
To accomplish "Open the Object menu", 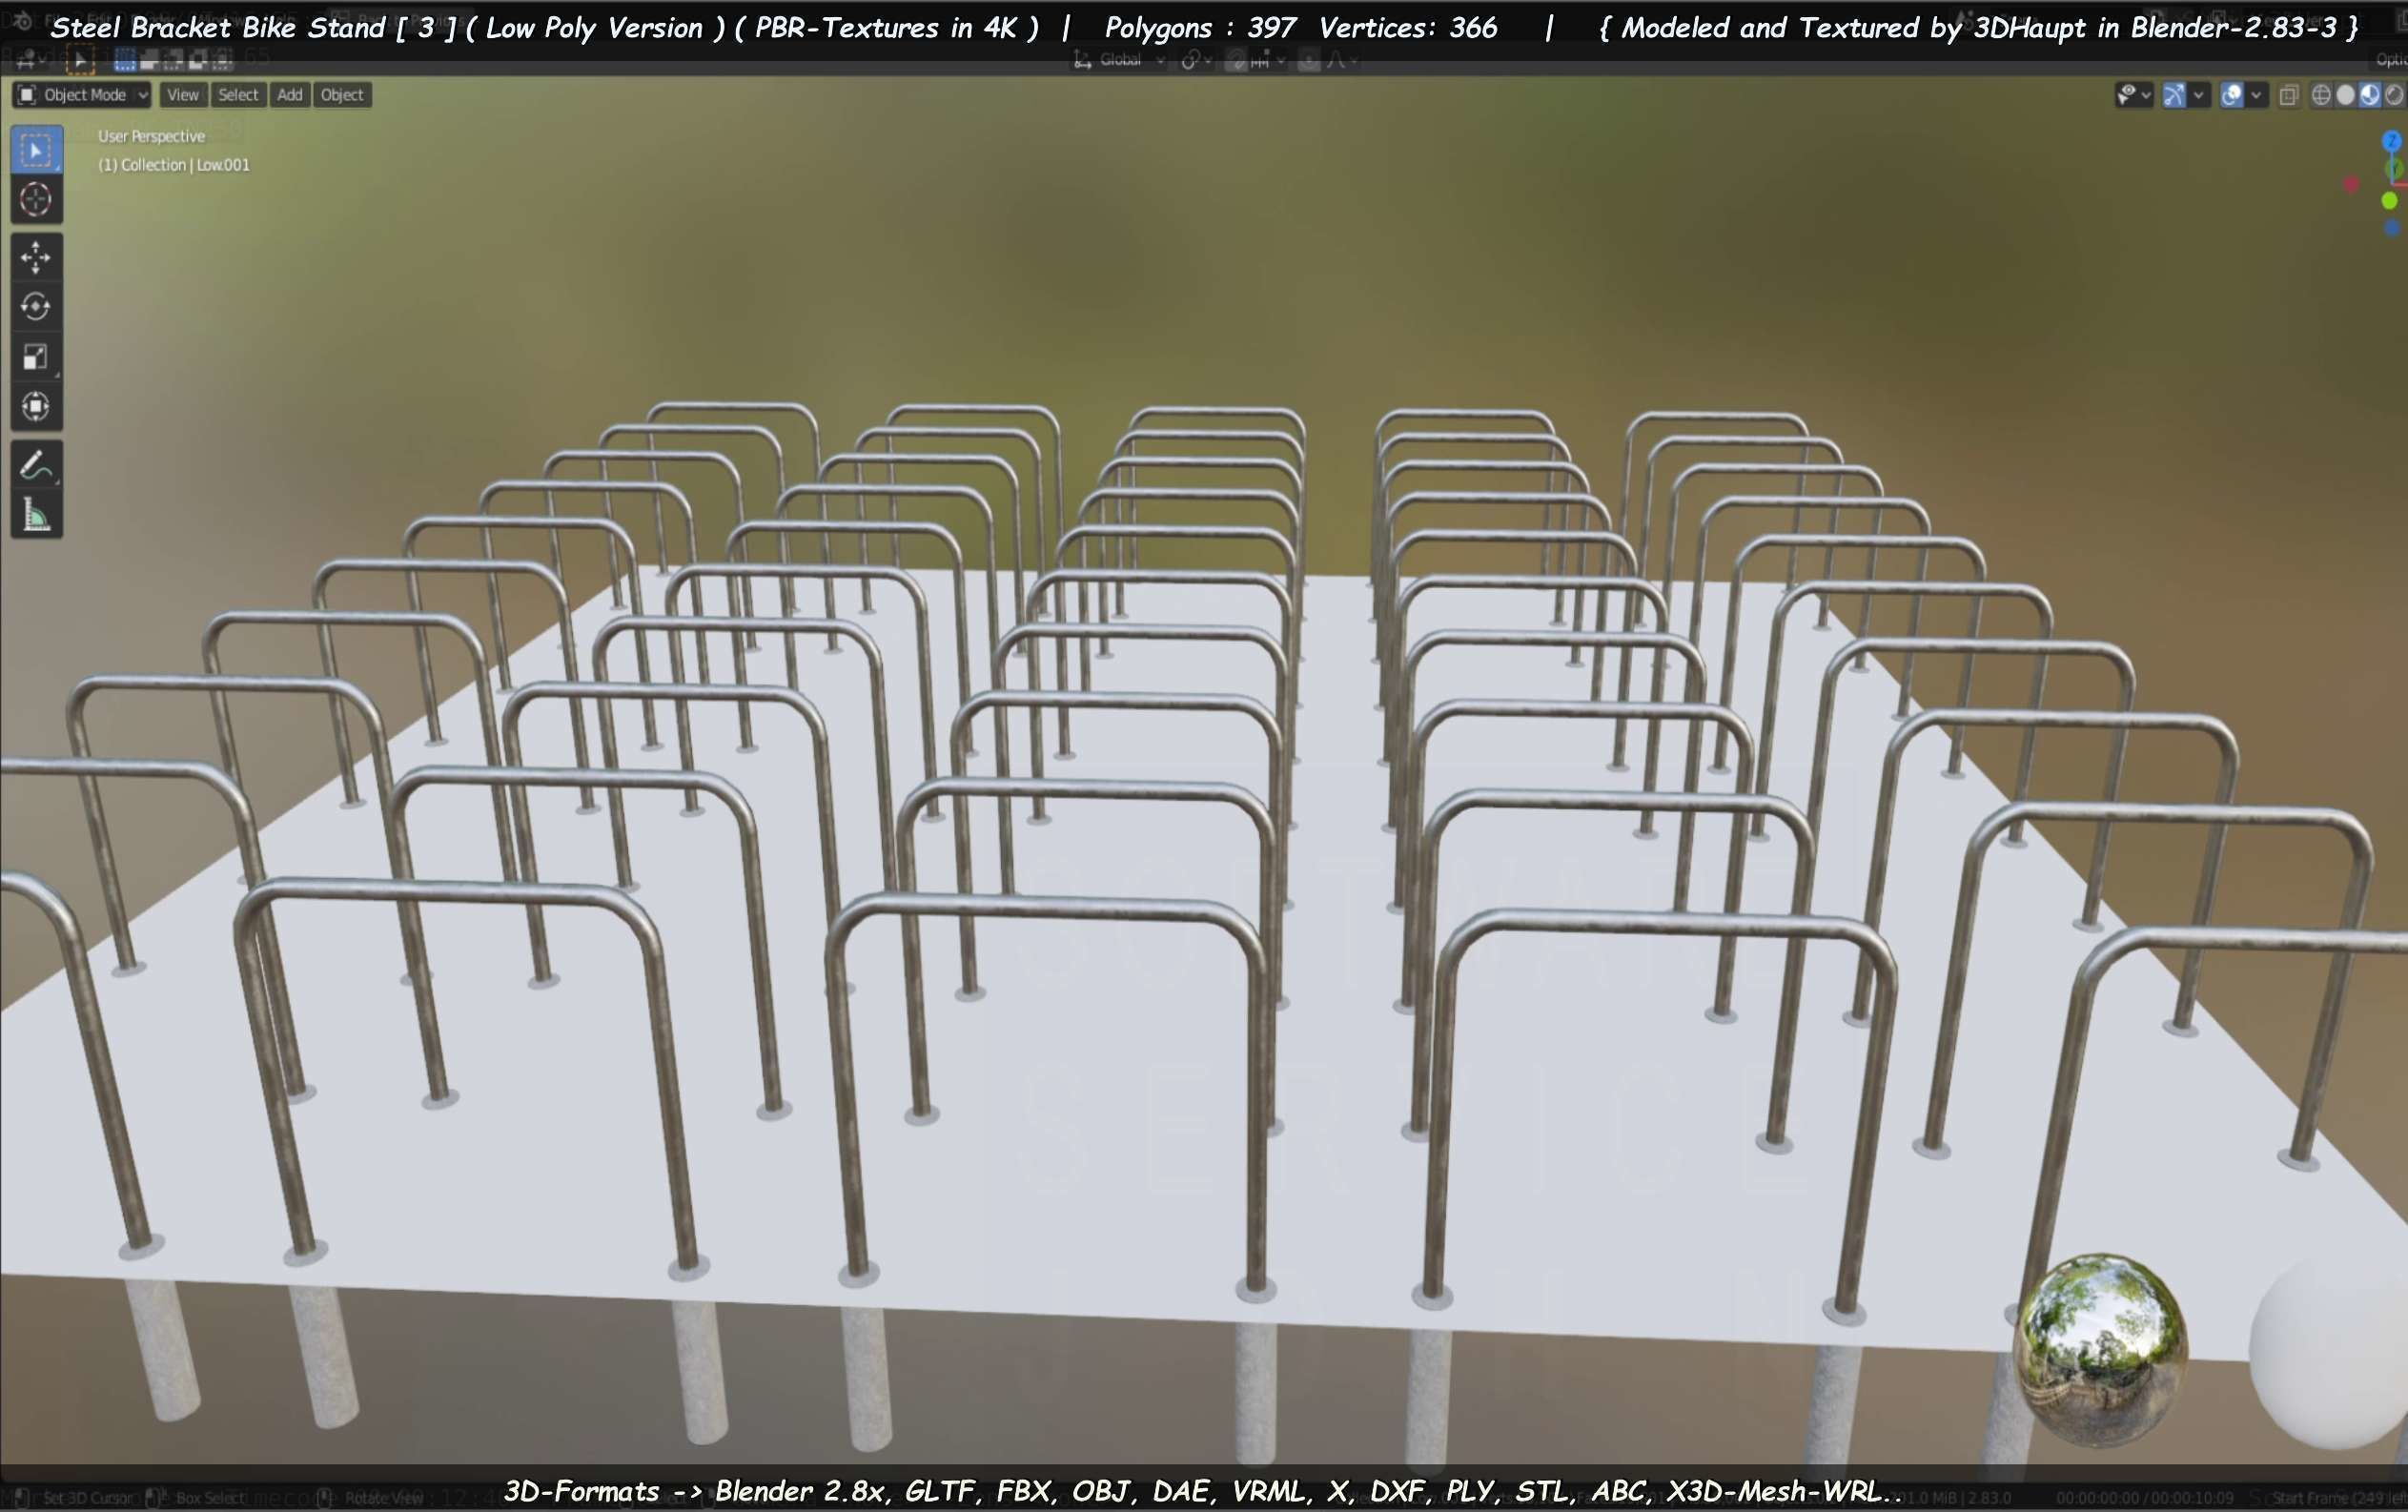I will 342,95.
